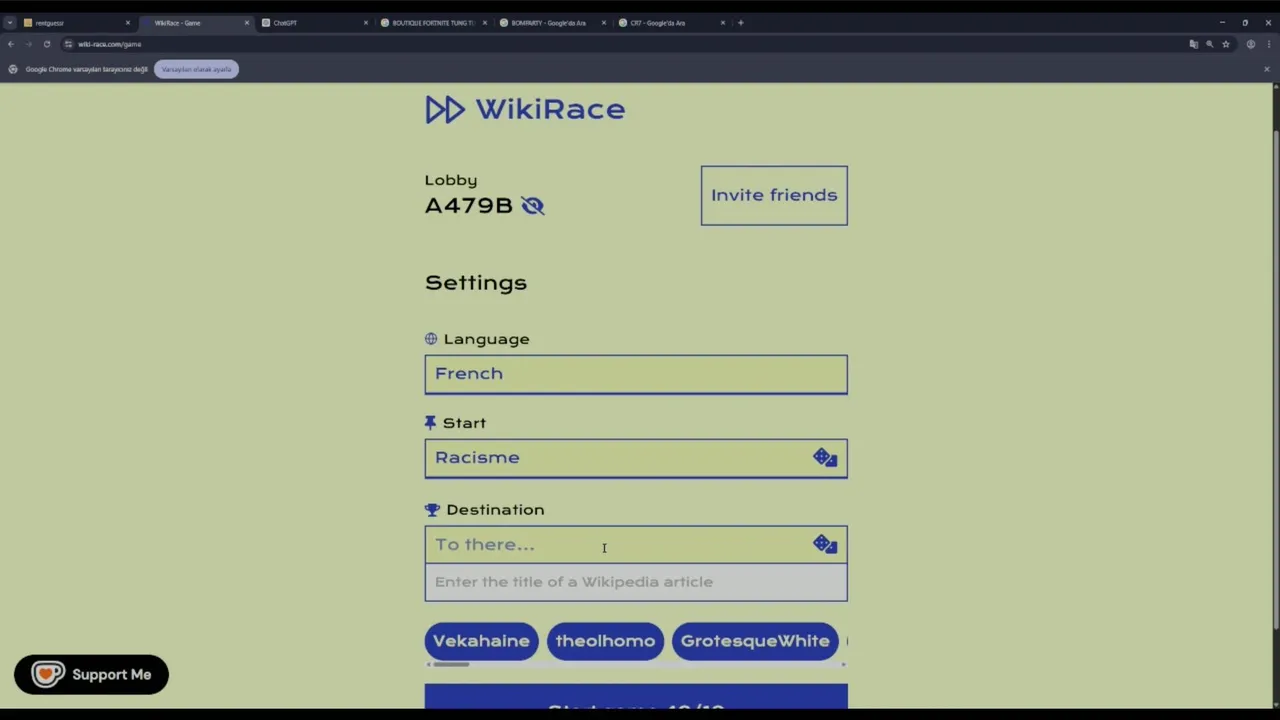The height and width of the screenshot is (720, 1280).
Task: Click the page vertical scrollbar
Action: pyautogui.click(x=1275, y=380)
